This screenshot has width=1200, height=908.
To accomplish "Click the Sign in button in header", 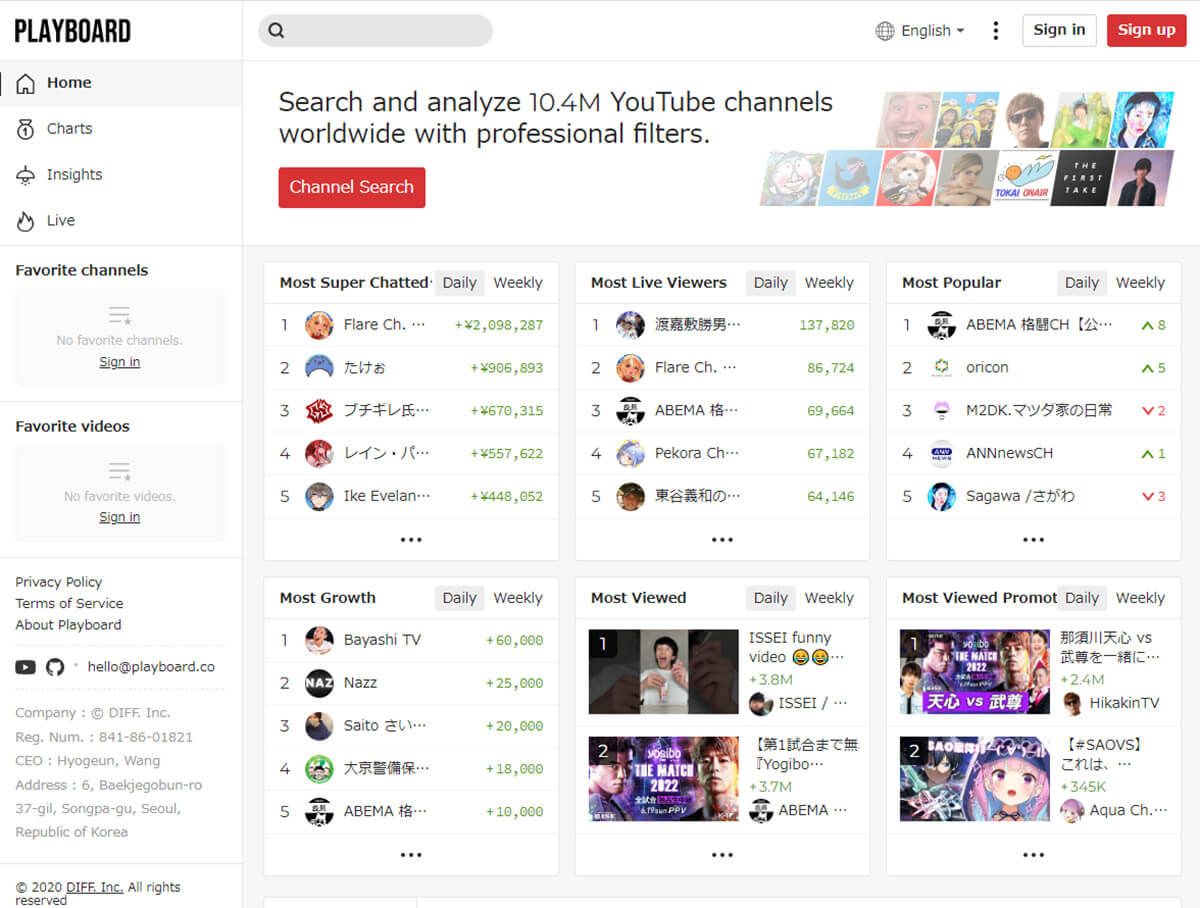I will [1059, 30].
